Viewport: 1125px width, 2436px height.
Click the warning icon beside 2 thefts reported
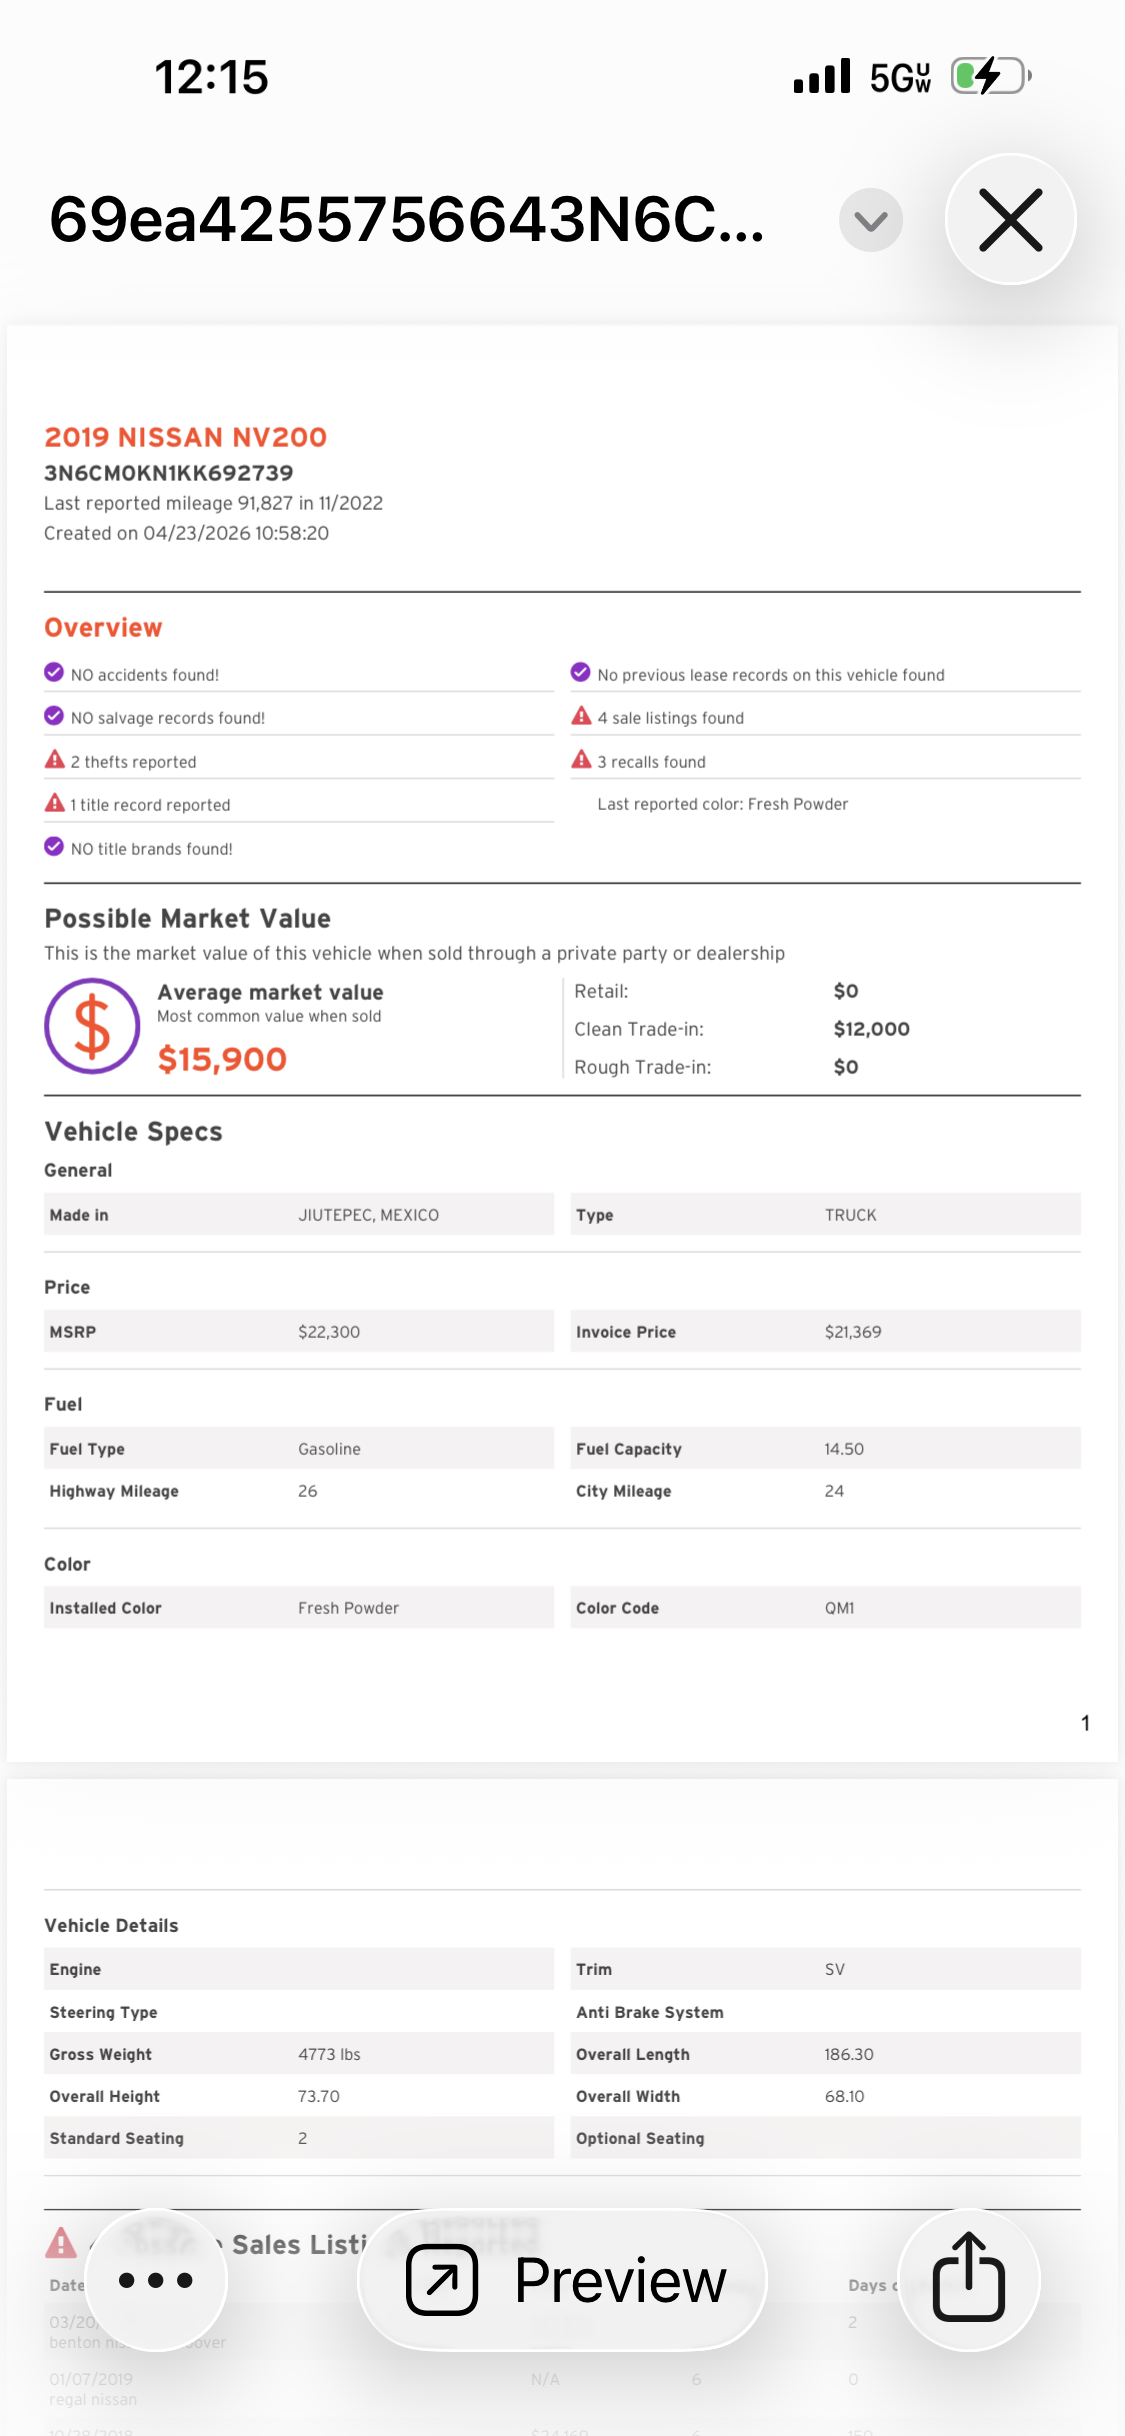[x=54, y=760]
